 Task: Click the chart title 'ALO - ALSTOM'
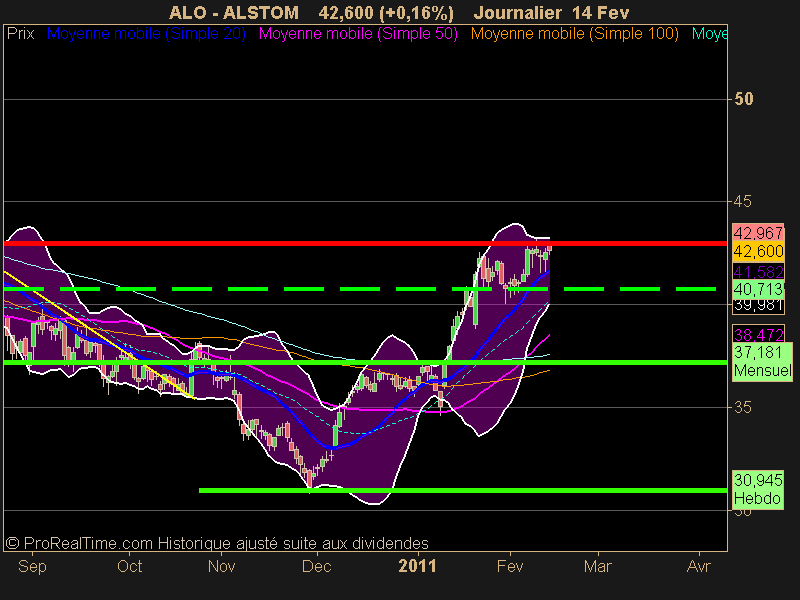click(x=234, y=12)
